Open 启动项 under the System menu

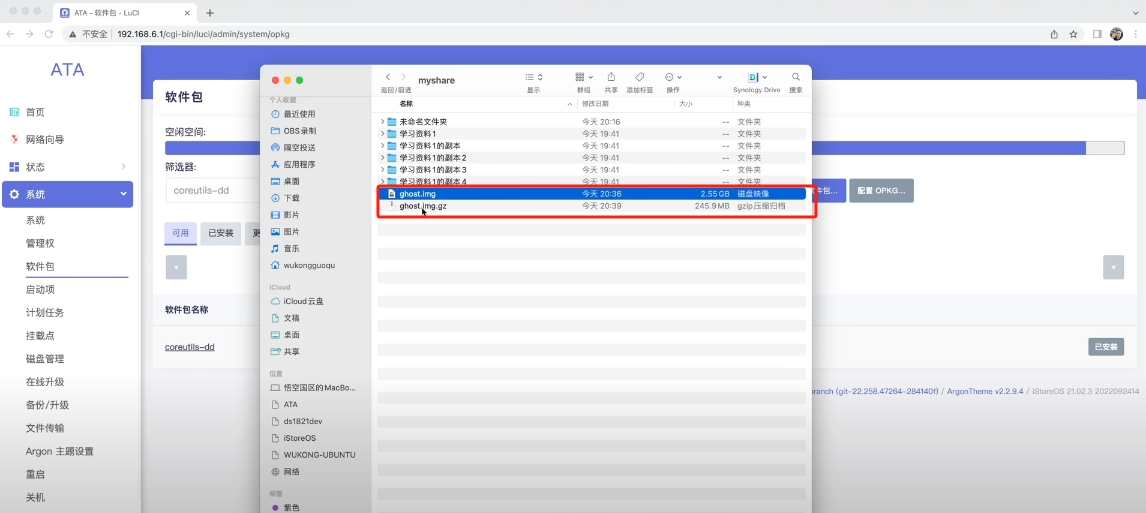[40, 289]
